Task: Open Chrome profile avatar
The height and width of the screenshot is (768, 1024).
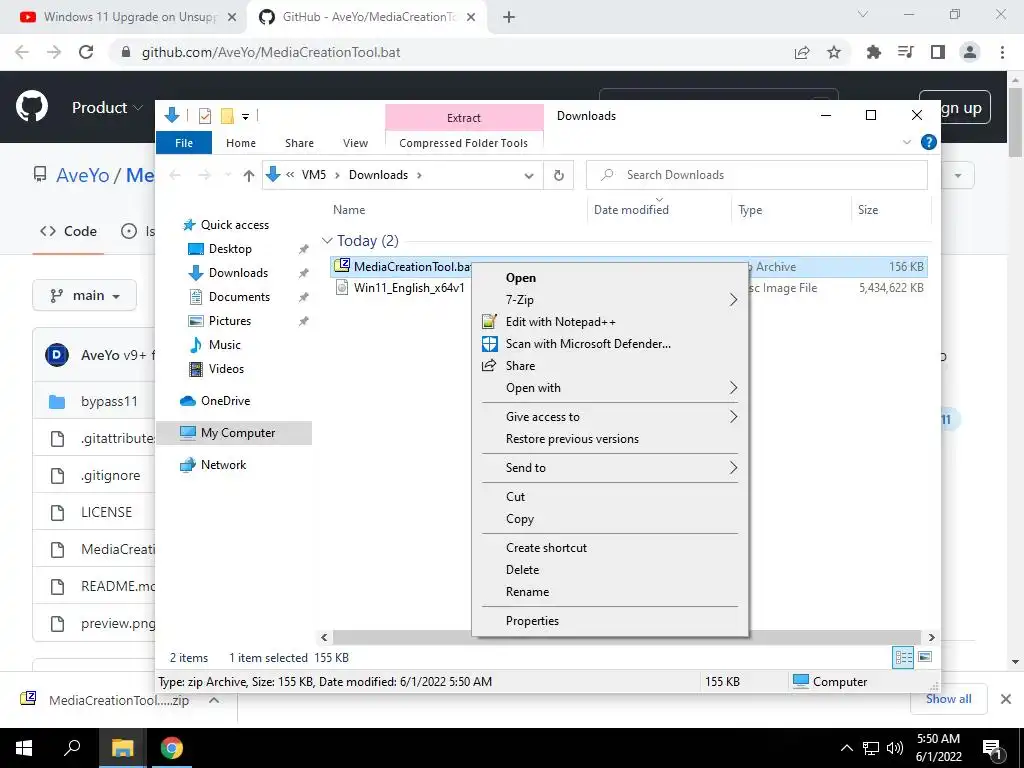Action: [x=970, y=52]
